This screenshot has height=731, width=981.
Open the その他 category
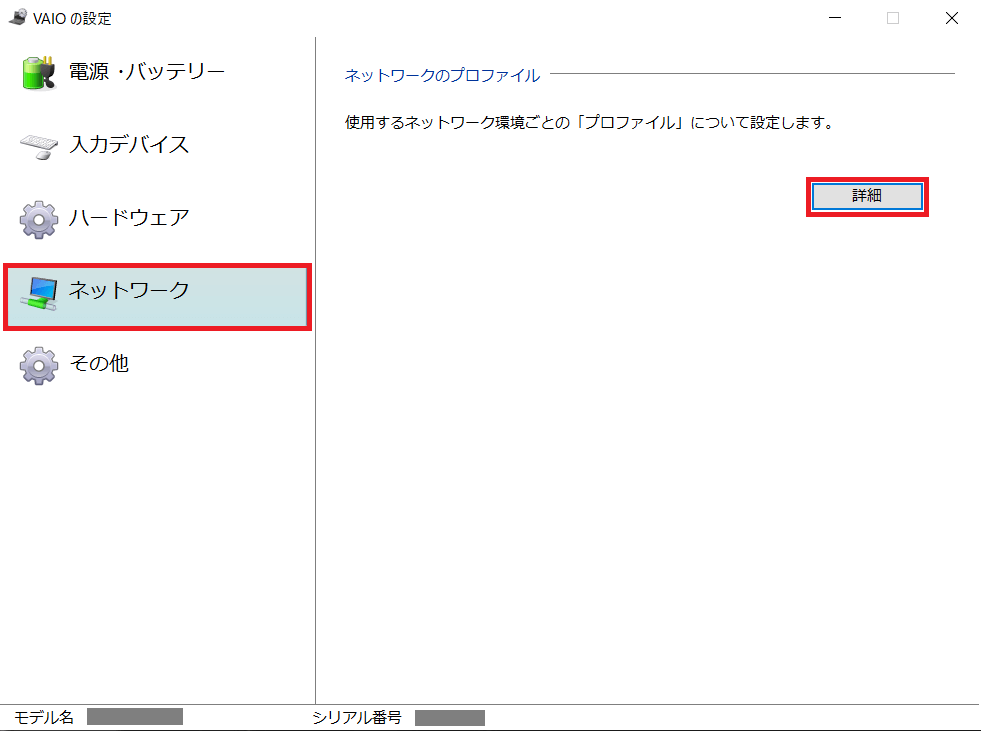(x=99, y=364)
